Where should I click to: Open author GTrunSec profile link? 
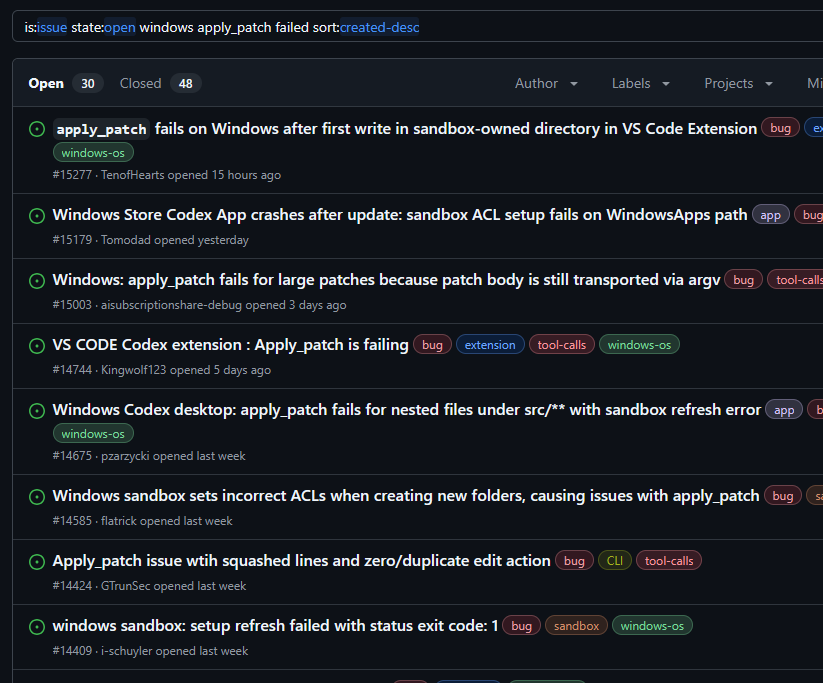[125, 586]
